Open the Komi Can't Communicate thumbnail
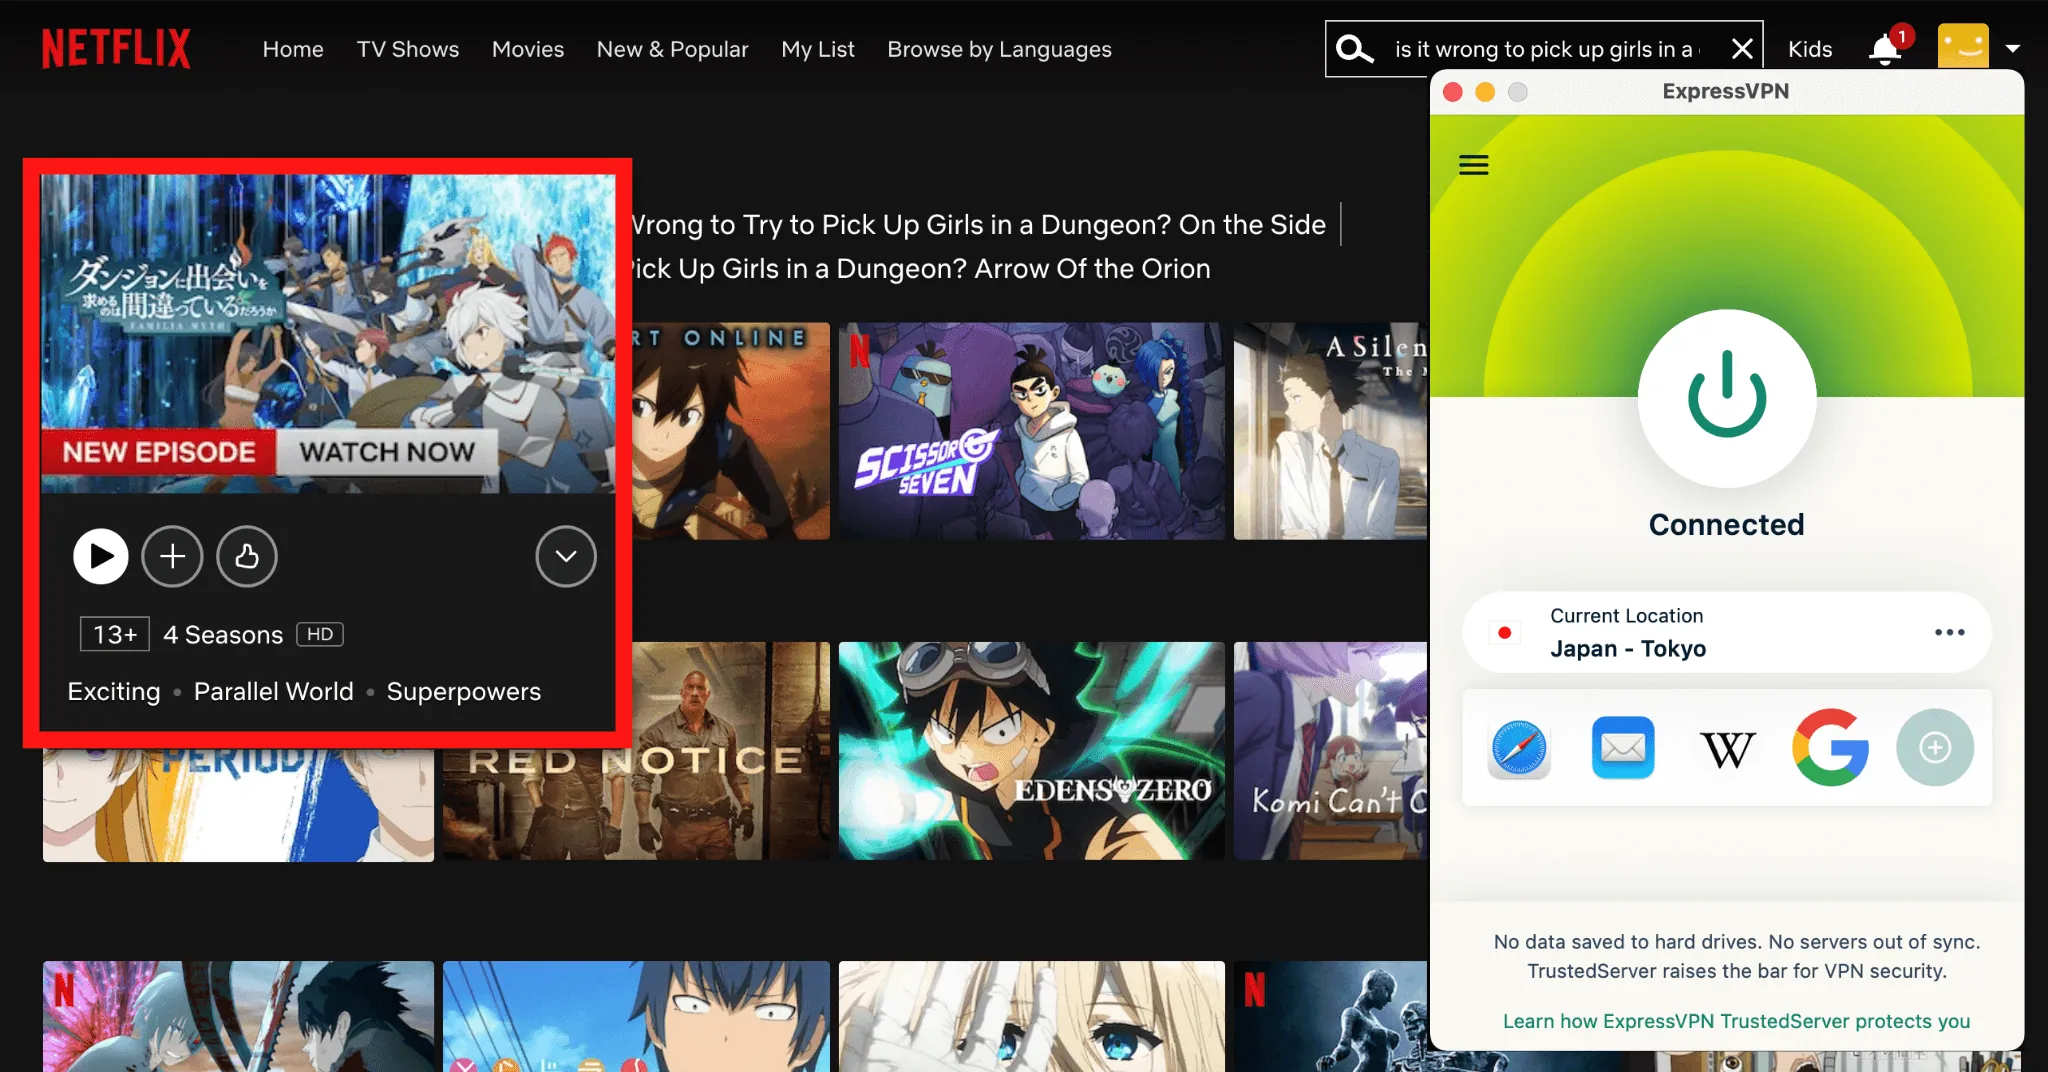The image size is (2048, 1072). [x=1330, y=751]
